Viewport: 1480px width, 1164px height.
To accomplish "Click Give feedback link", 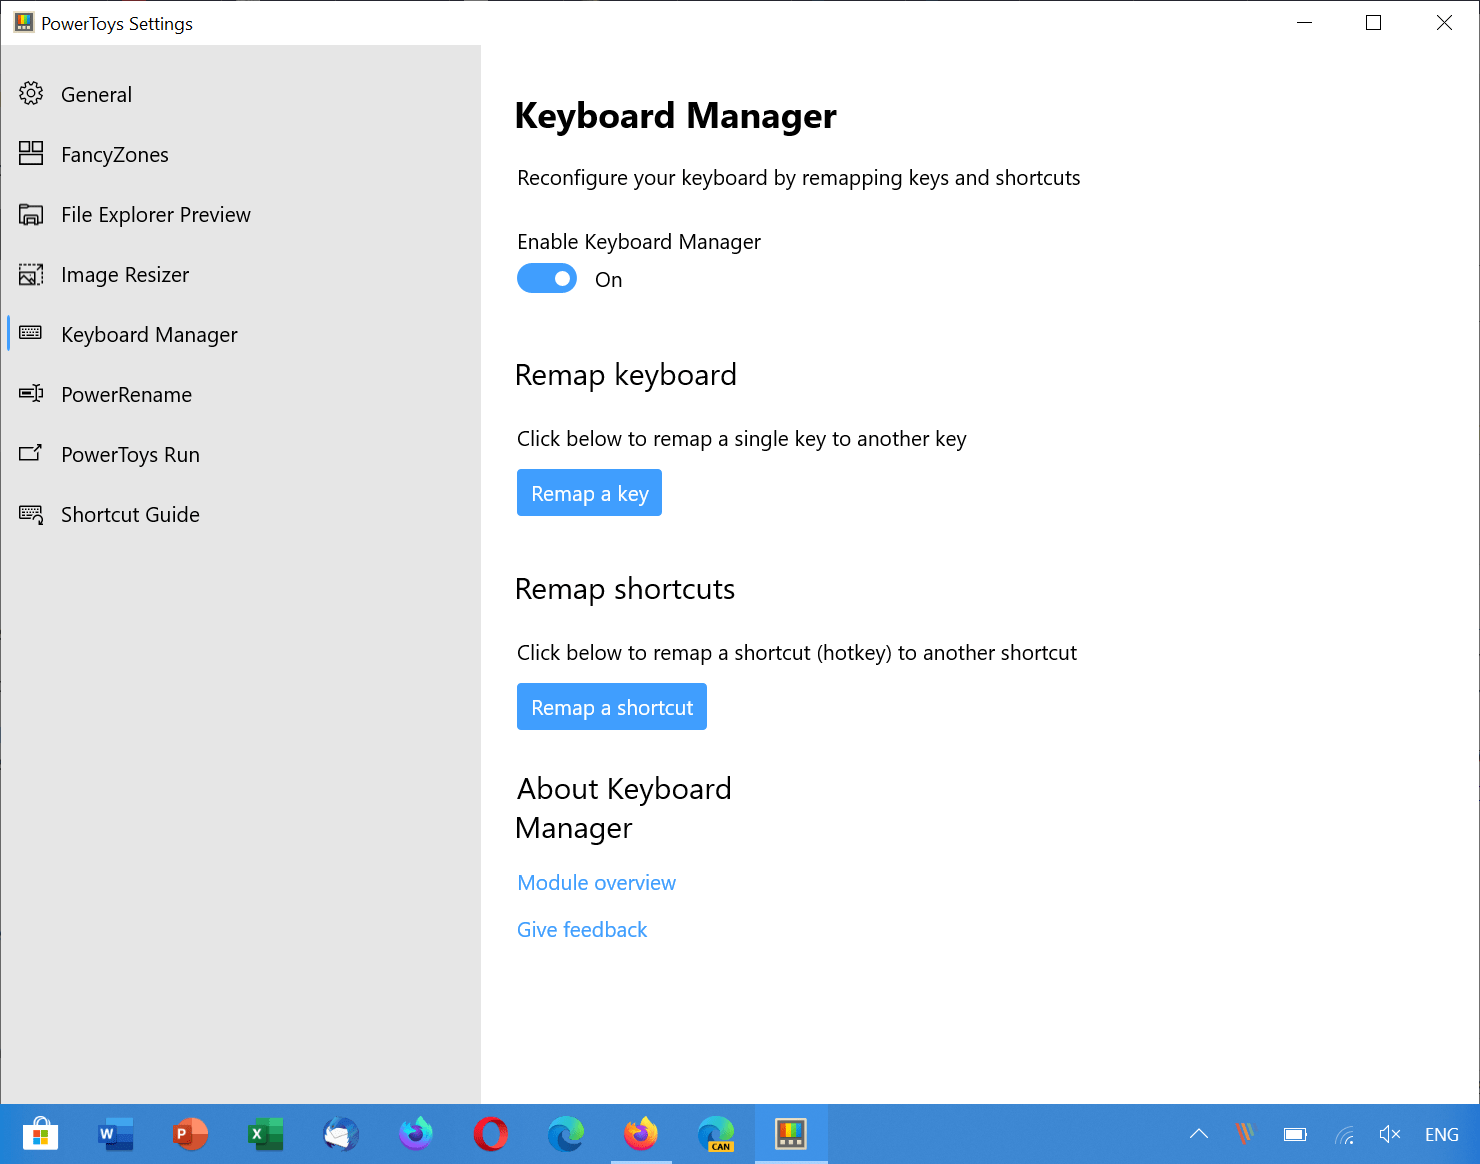I will [582, 929].
